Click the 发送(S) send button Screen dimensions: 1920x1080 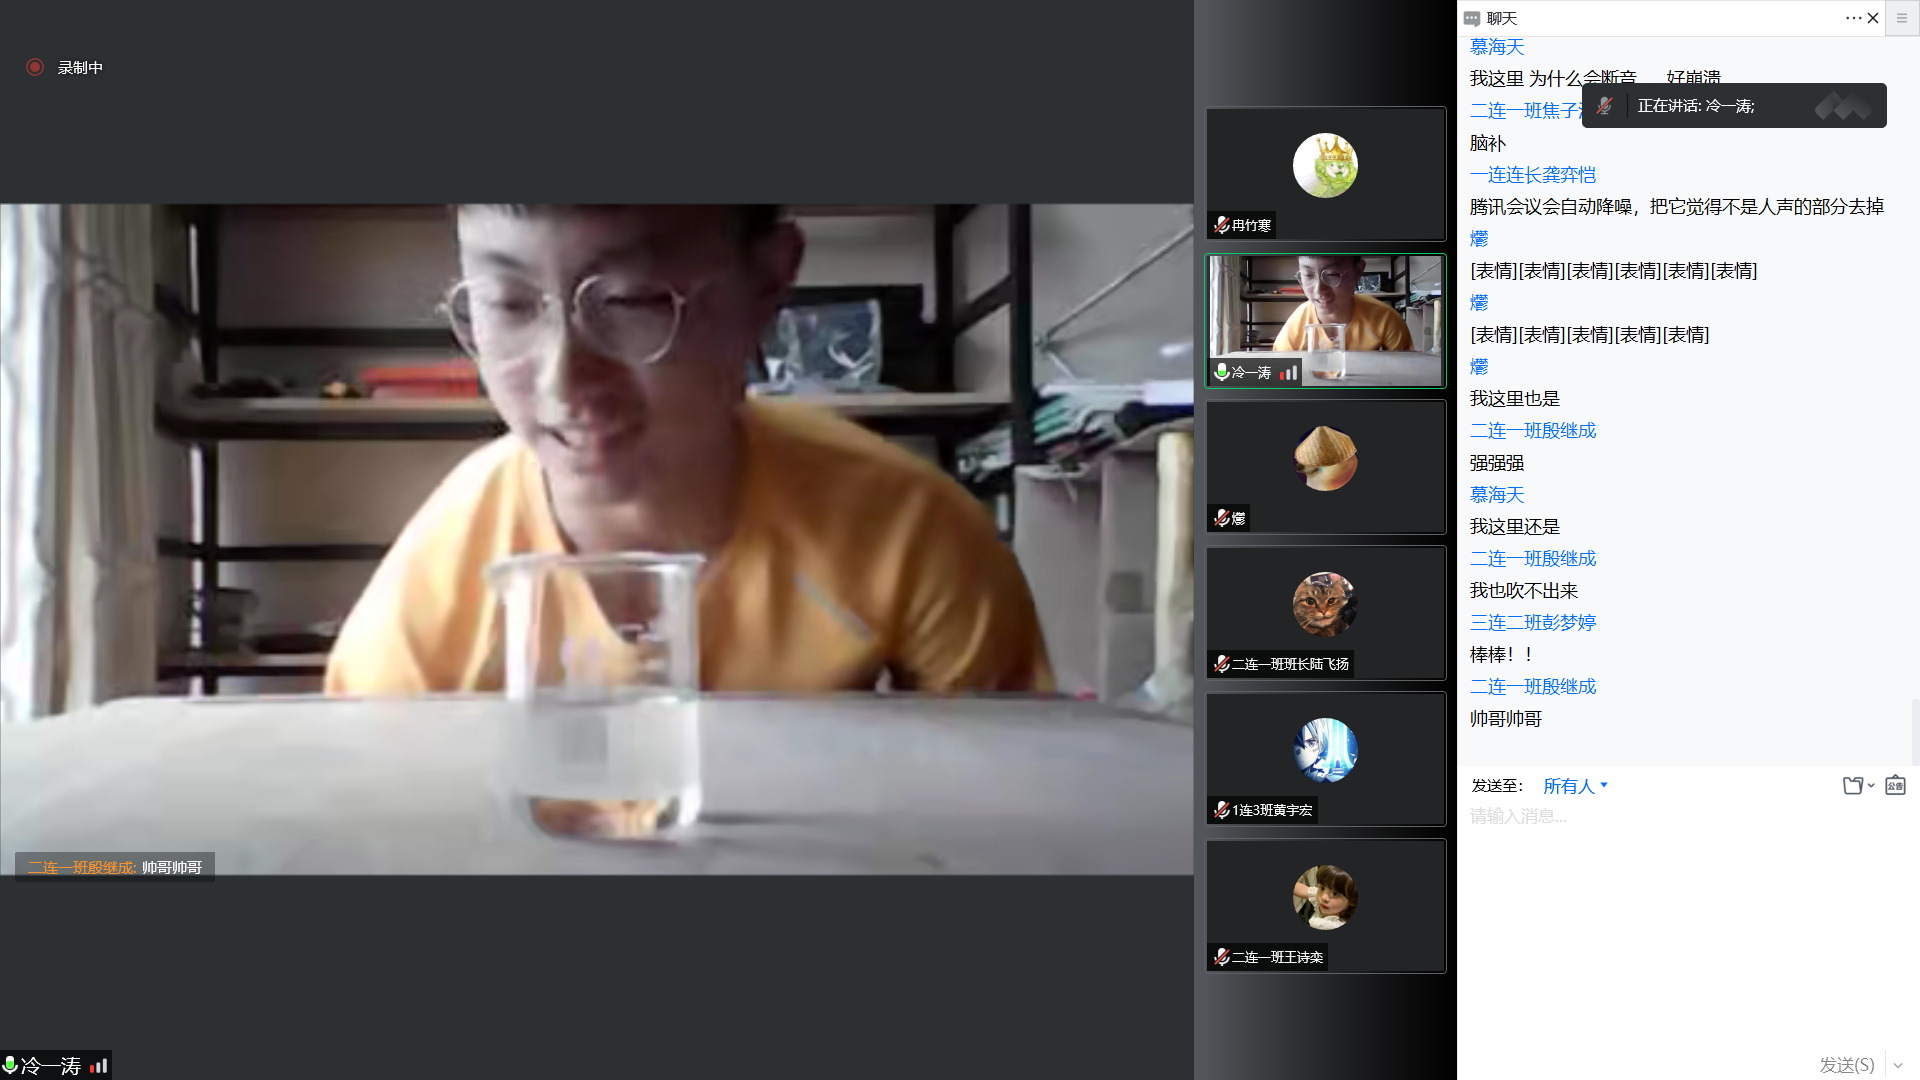1846,1065
